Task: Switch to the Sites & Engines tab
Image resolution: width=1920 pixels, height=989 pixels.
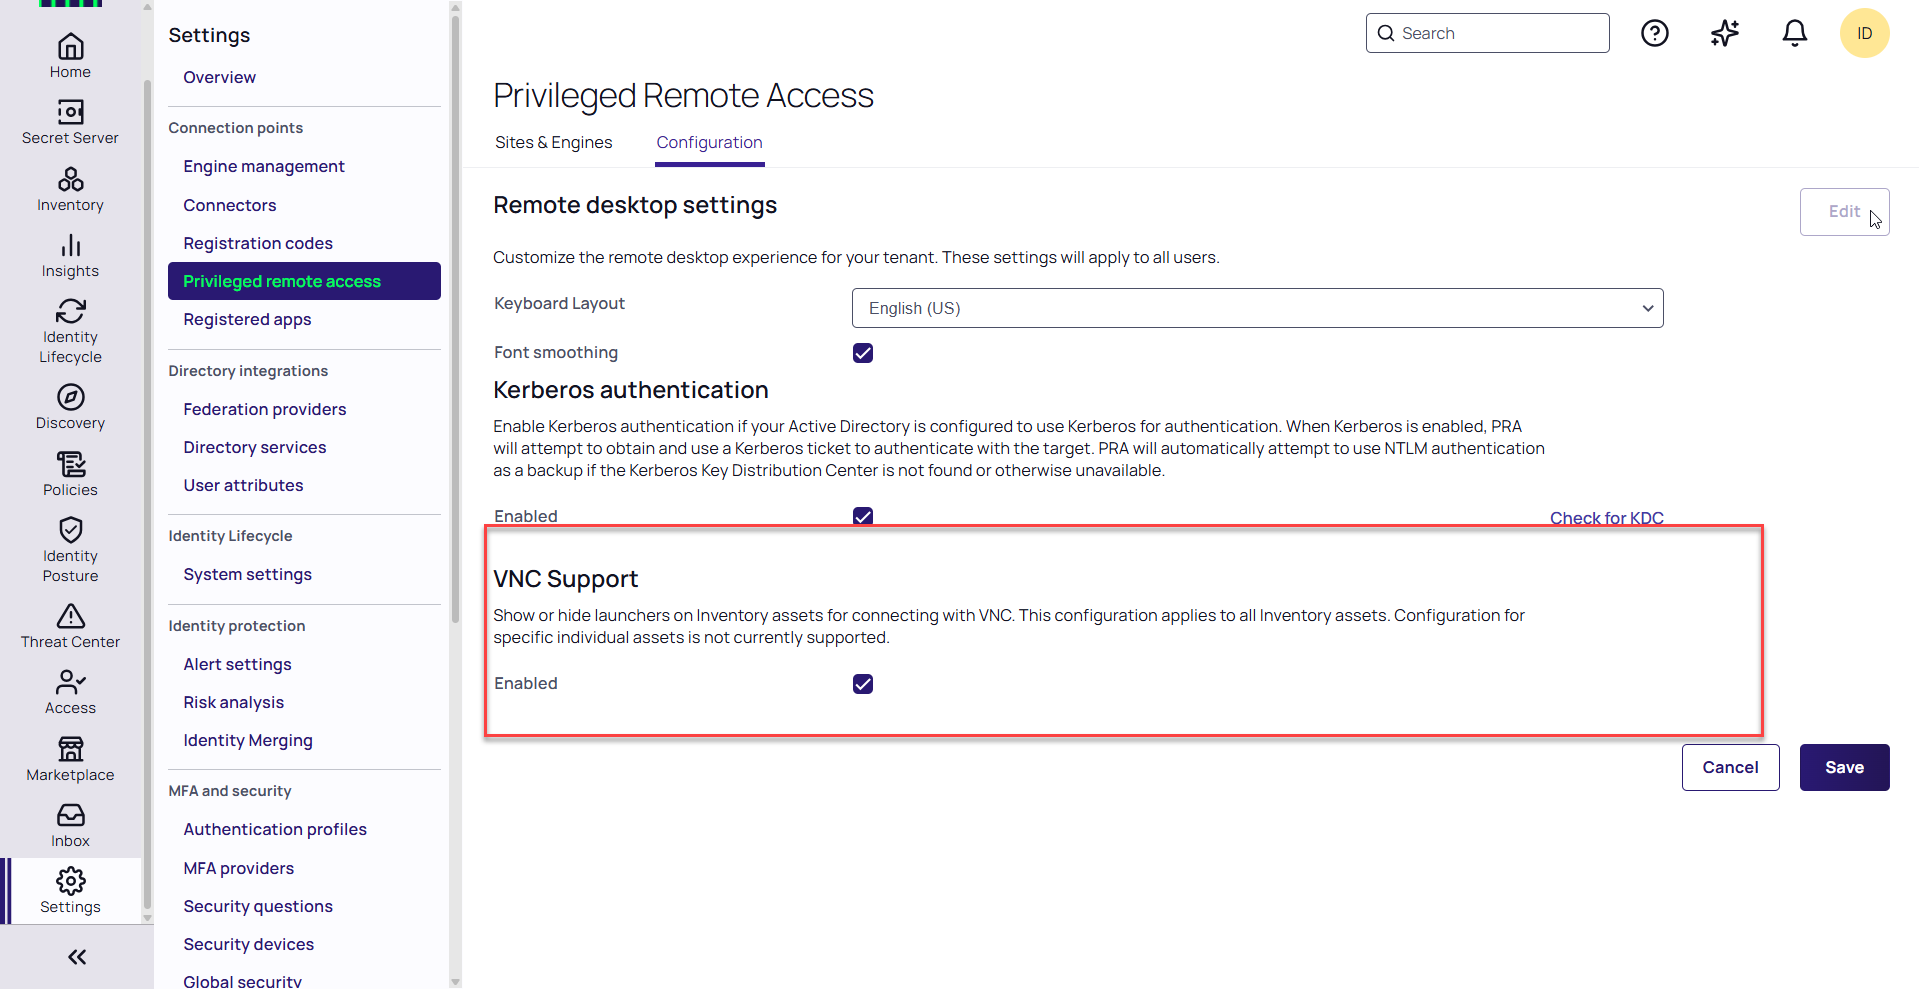Action: pos(553,143)
